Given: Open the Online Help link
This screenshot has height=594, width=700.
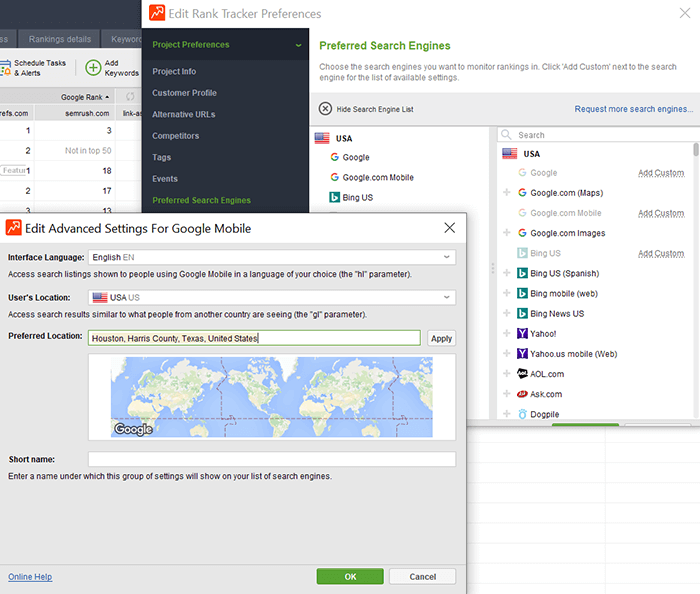Looking at the screenshot, I should point(30,577).
